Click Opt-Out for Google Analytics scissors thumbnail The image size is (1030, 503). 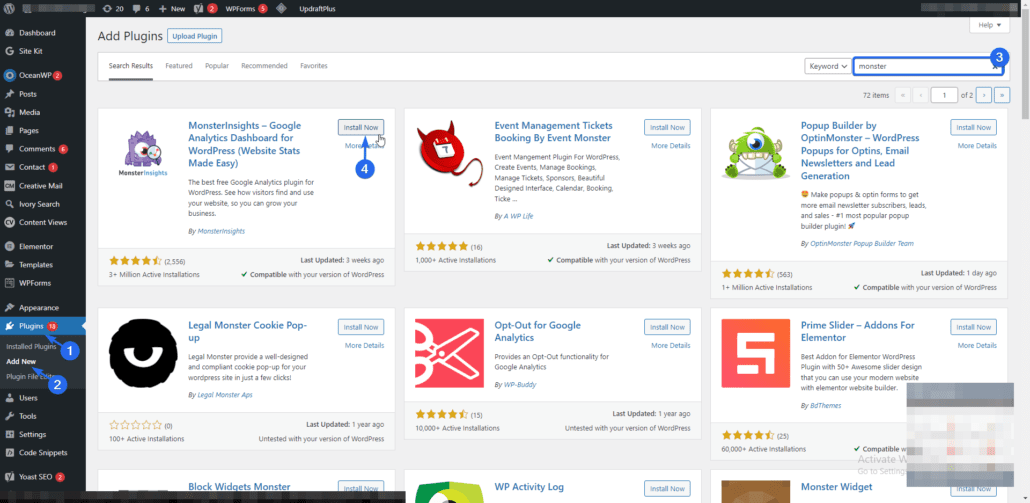(x=449, y=354)
